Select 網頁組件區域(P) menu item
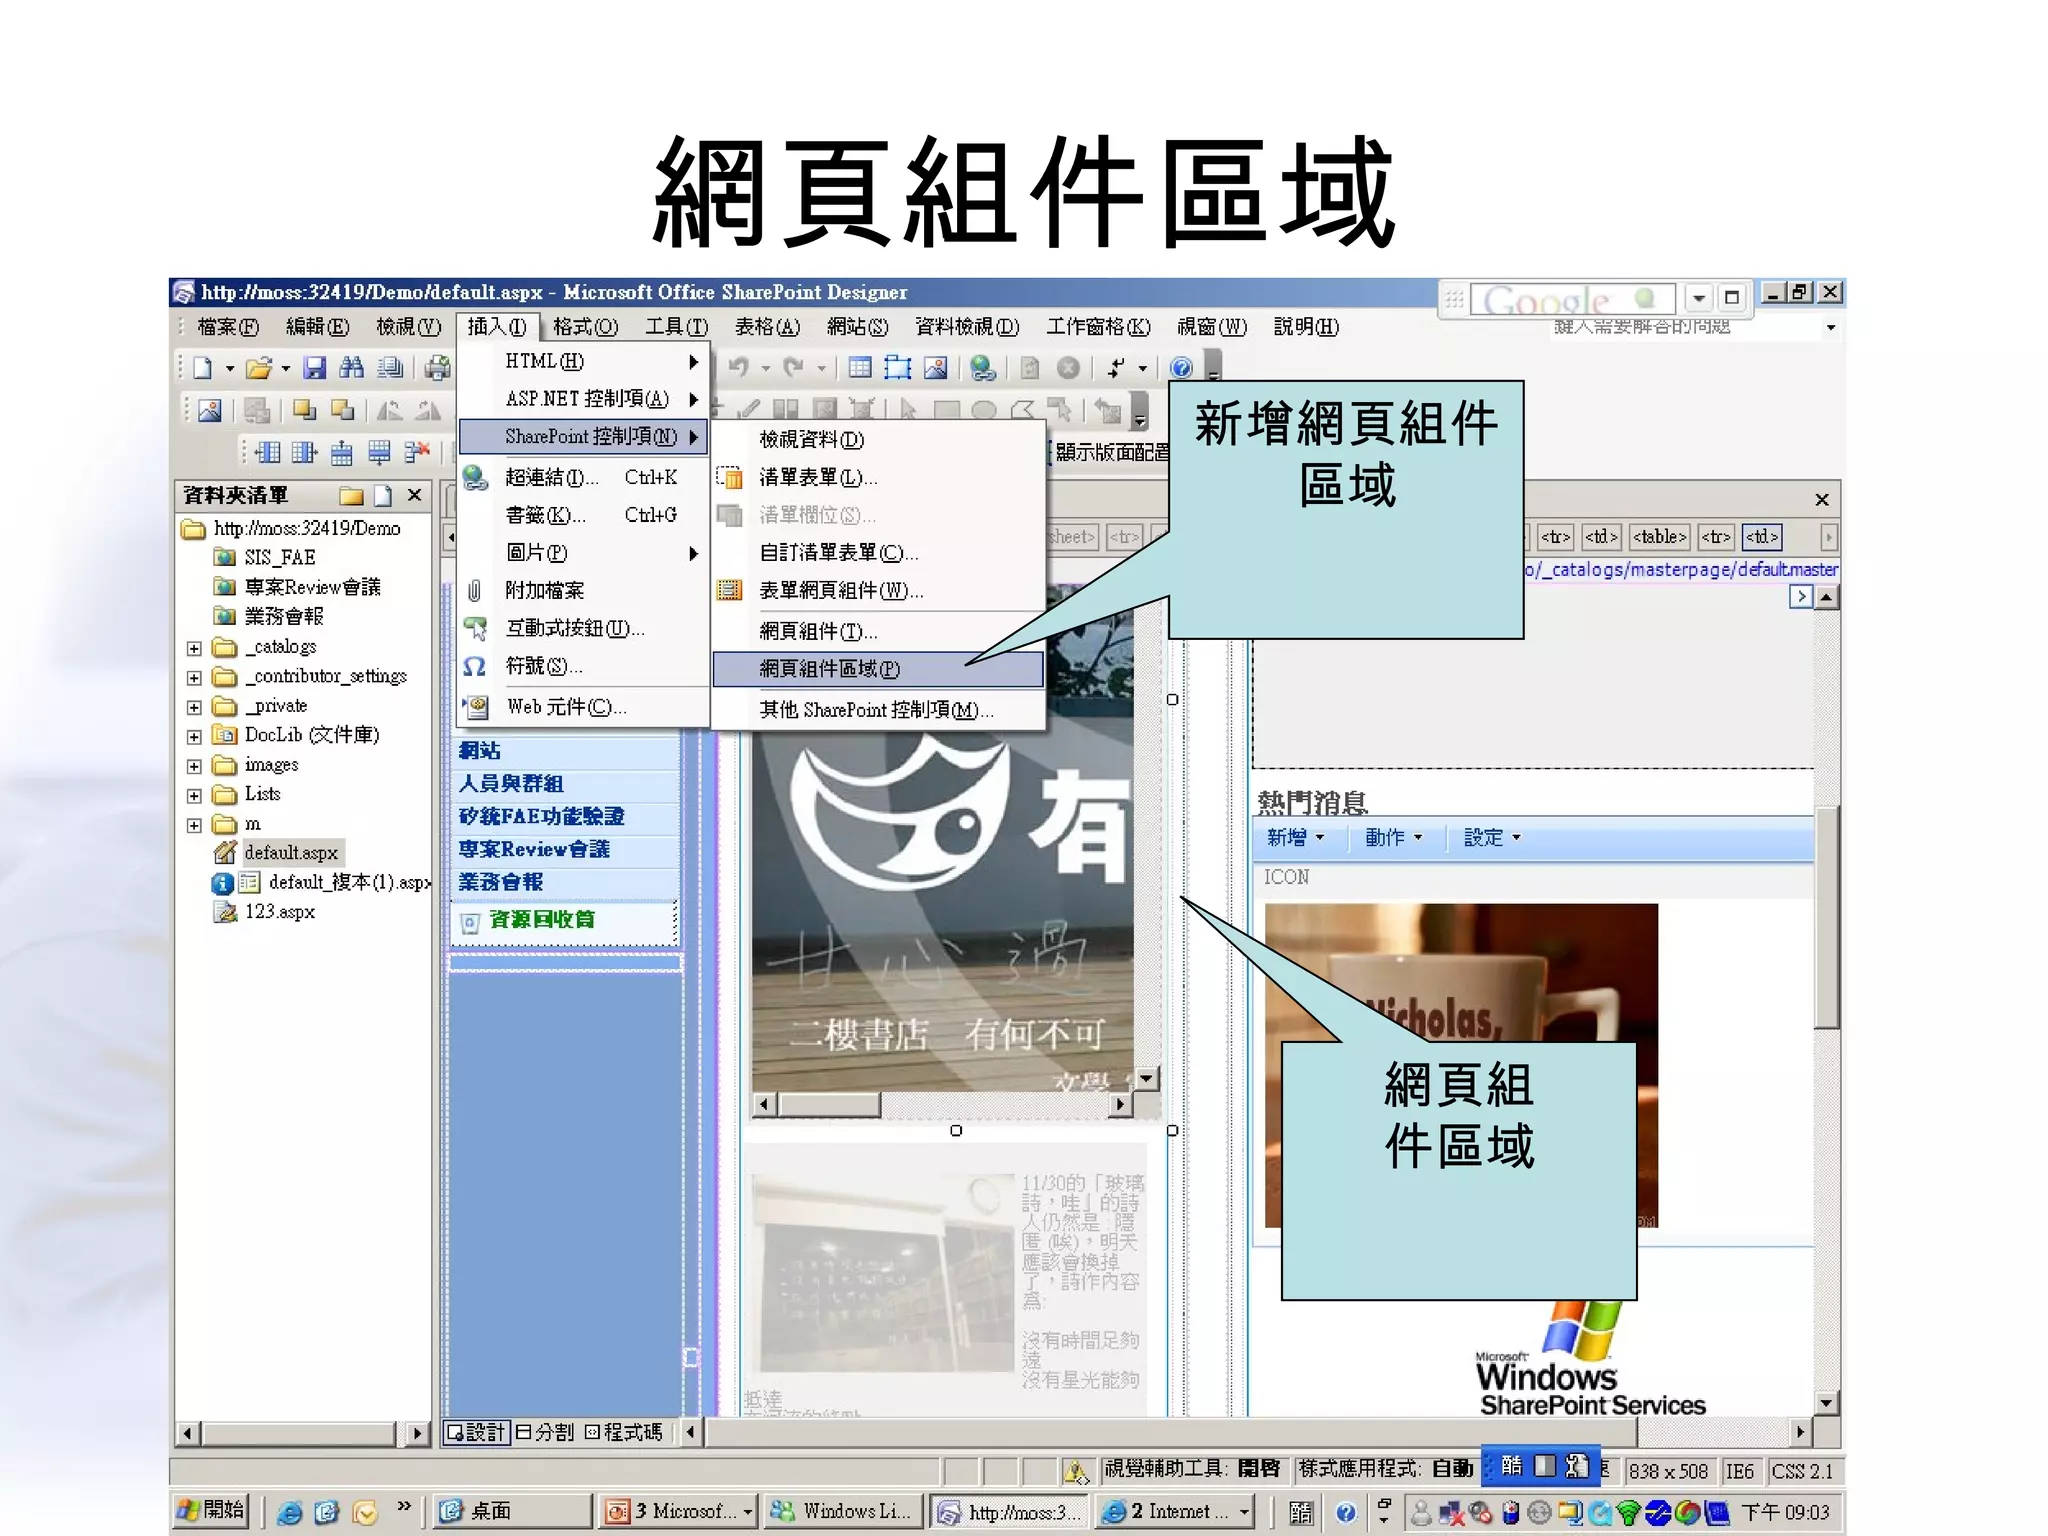 click(877, 669)
